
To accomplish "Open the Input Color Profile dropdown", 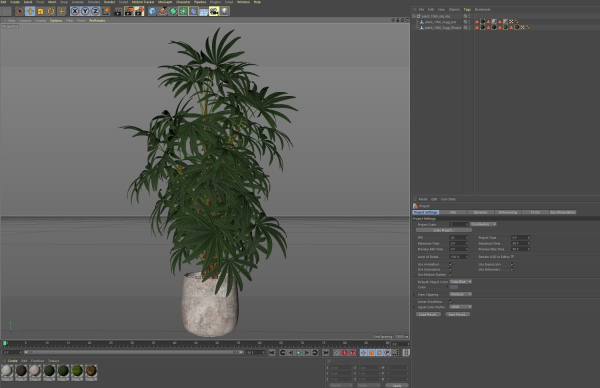I will [x=461, y=307].
